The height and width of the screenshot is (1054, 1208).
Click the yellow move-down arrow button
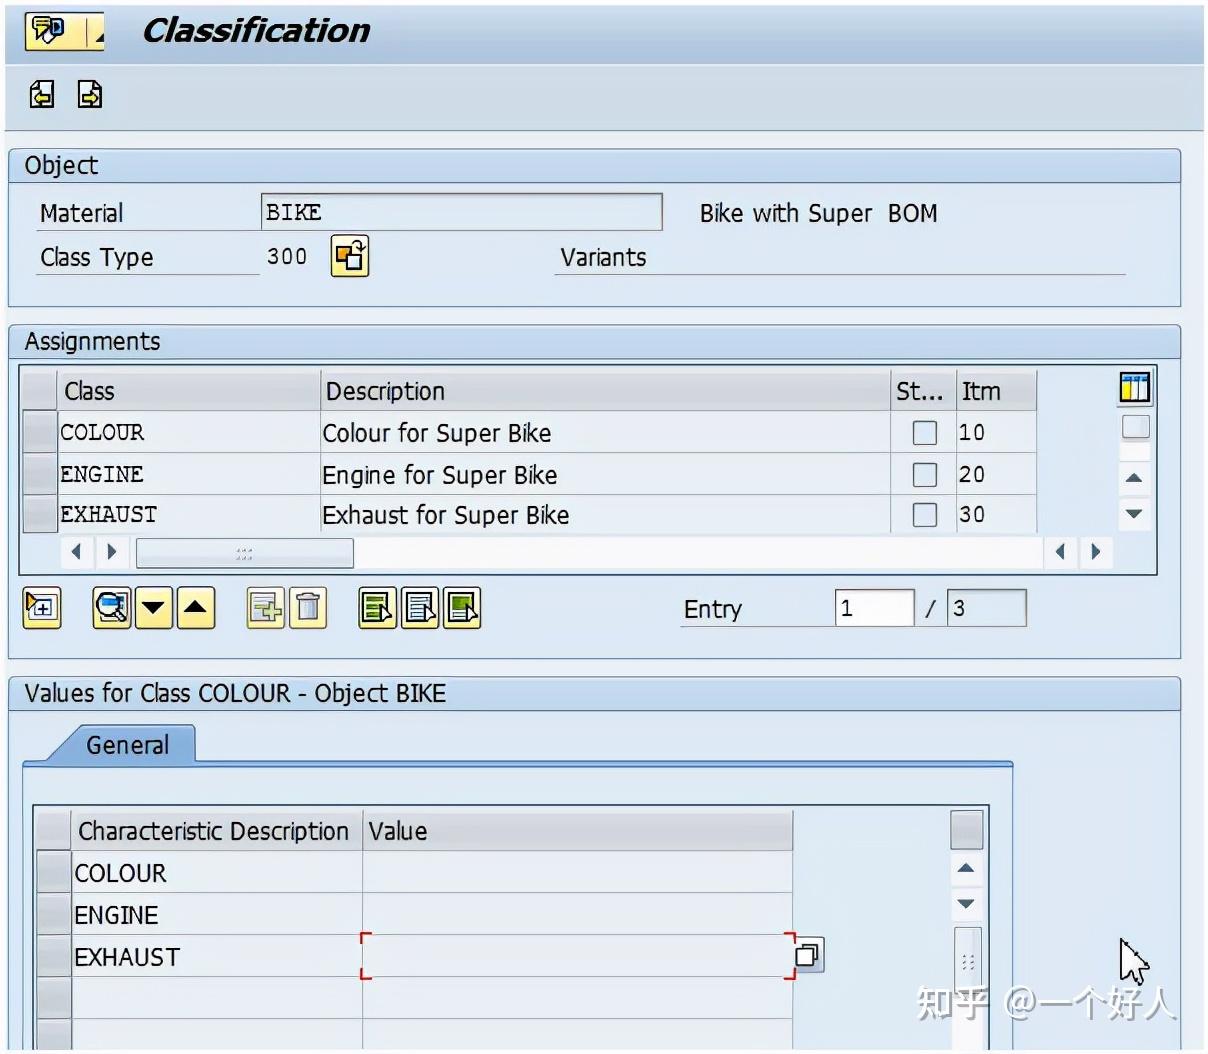[154, 607]
